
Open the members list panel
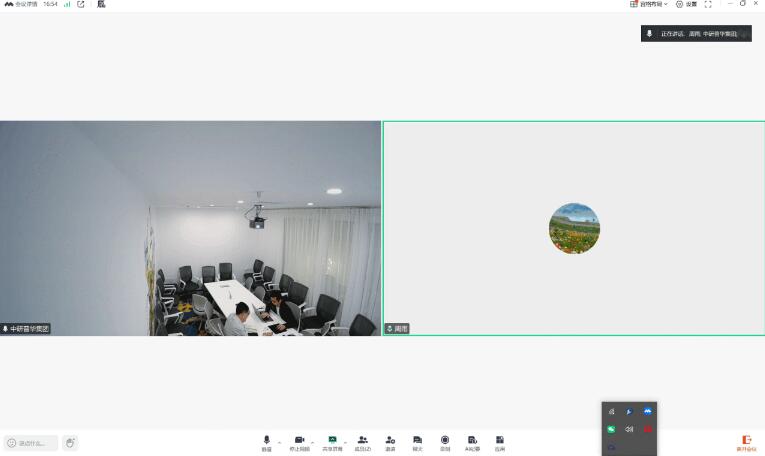tap(363, 441)
